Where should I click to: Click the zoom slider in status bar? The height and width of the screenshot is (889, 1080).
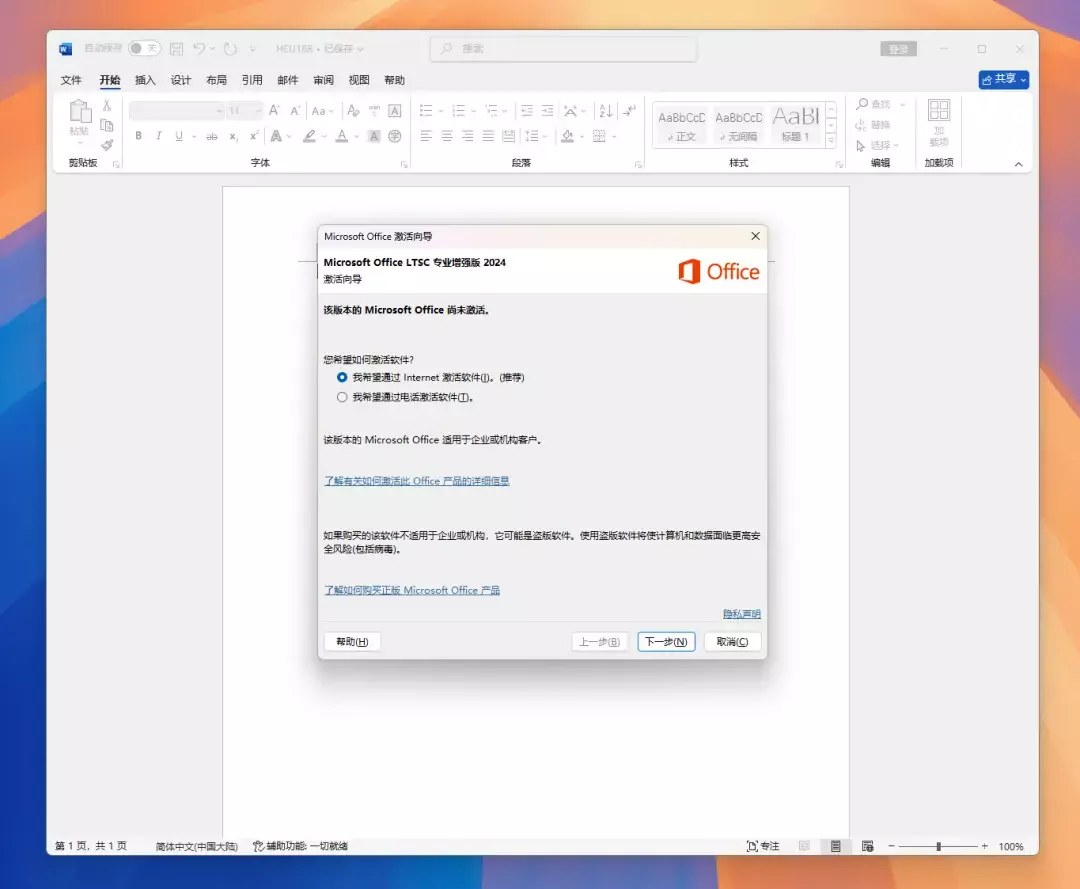(938, 846)
